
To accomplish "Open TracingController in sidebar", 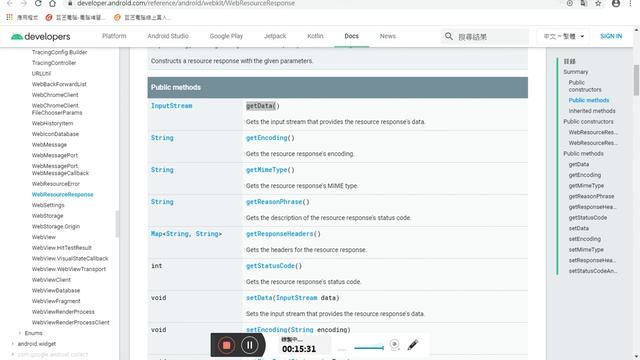I will point(54,63).
